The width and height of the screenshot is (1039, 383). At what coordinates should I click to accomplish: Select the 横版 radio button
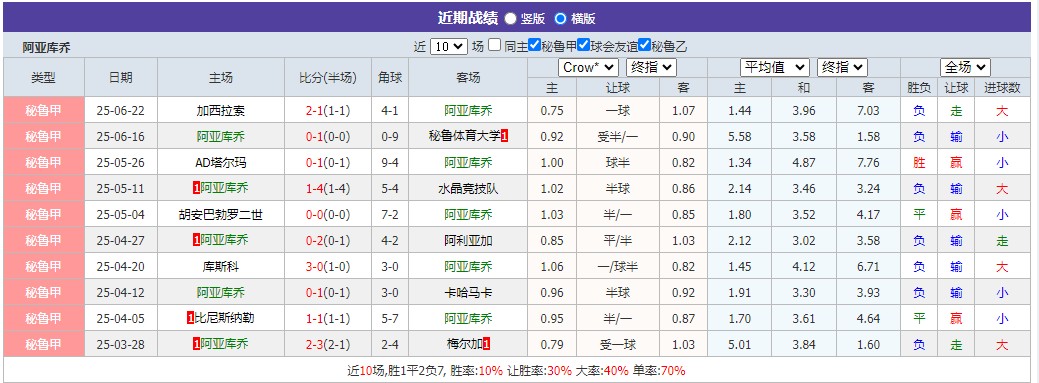click(x=561, y=19)
